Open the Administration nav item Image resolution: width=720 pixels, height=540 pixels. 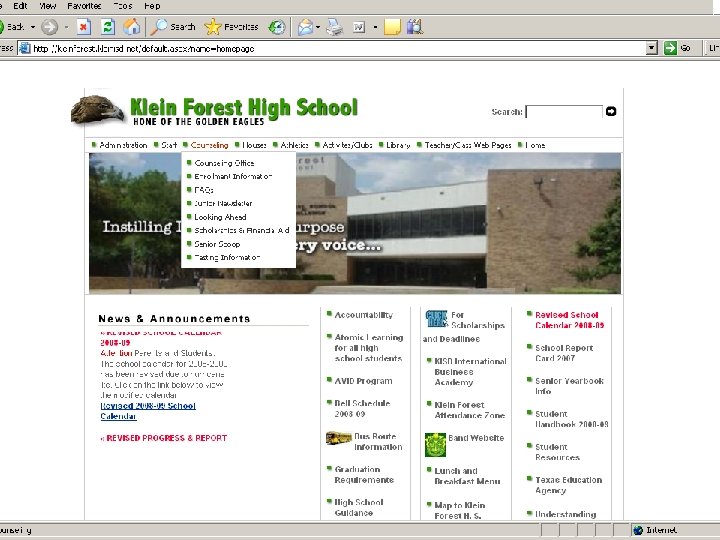123,145
